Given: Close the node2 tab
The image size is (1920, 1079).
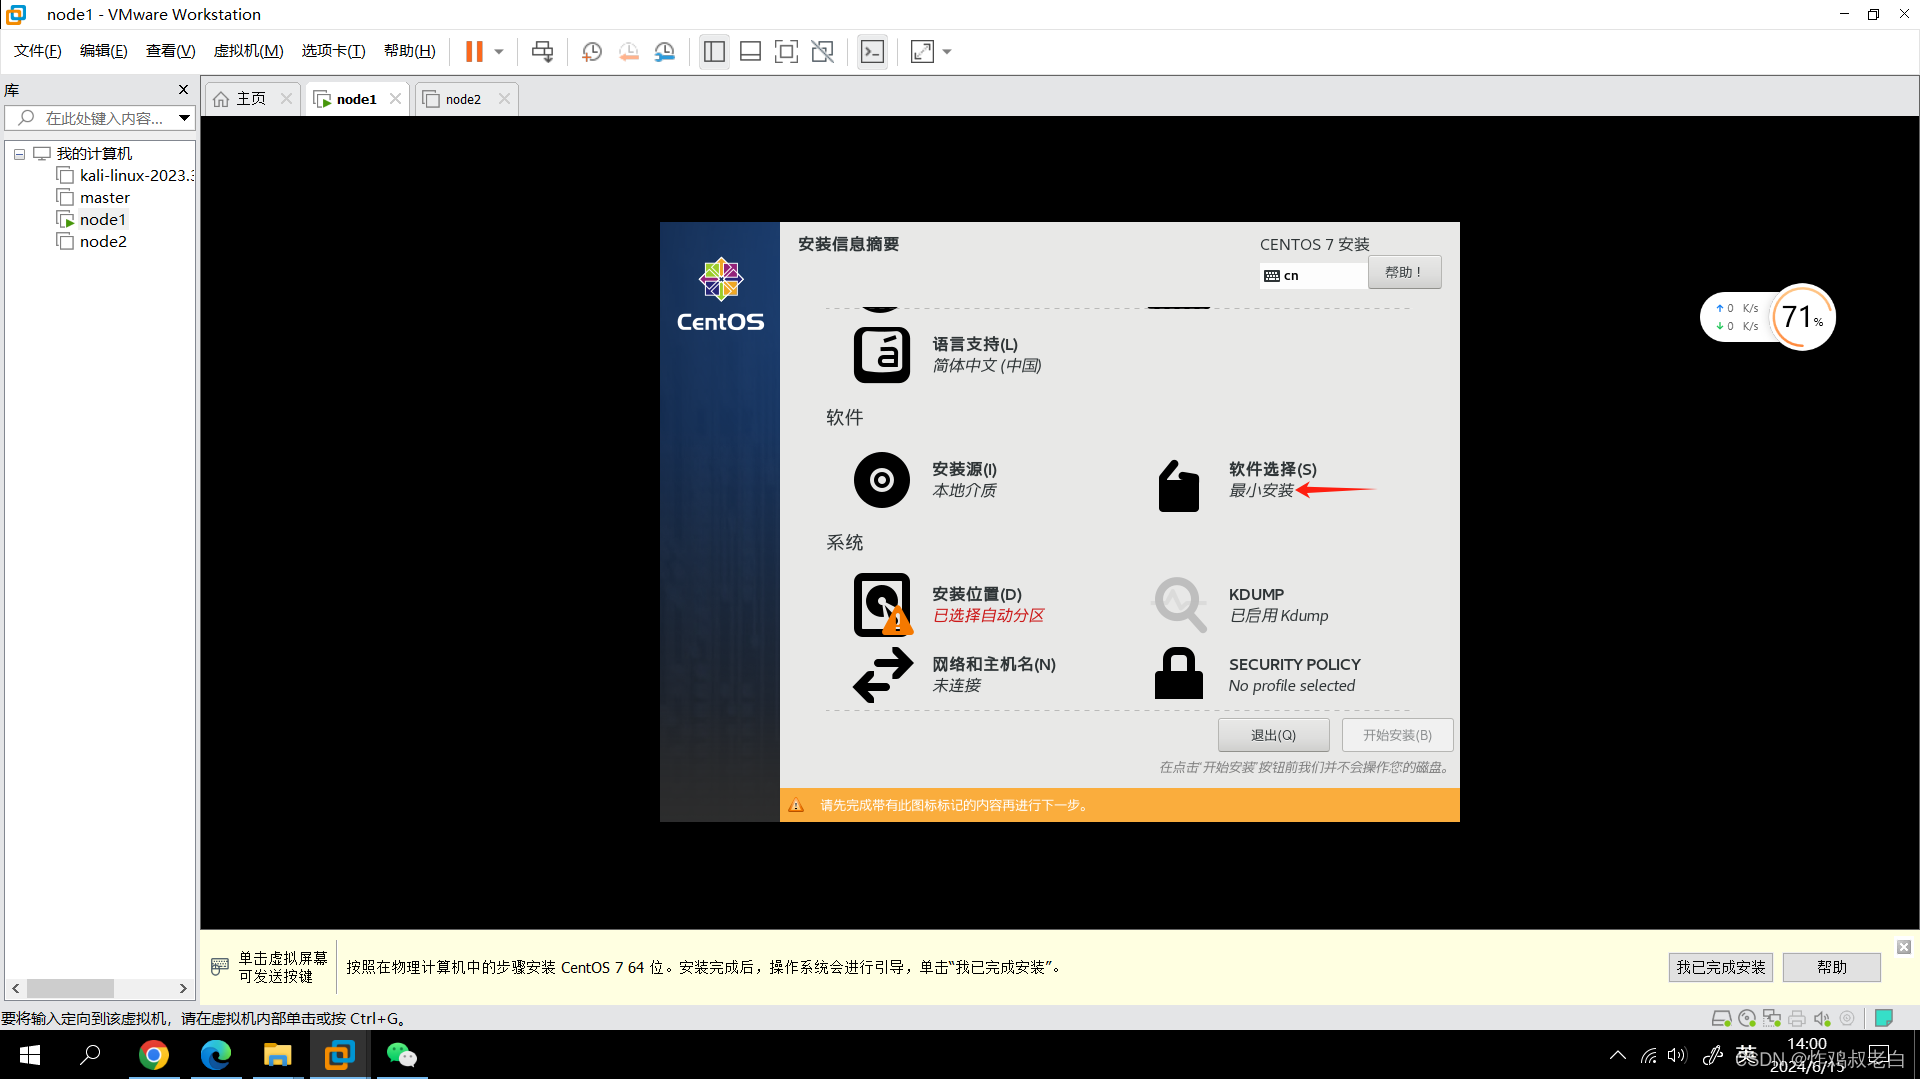Looking at the screenshot, I should (504, 98).
